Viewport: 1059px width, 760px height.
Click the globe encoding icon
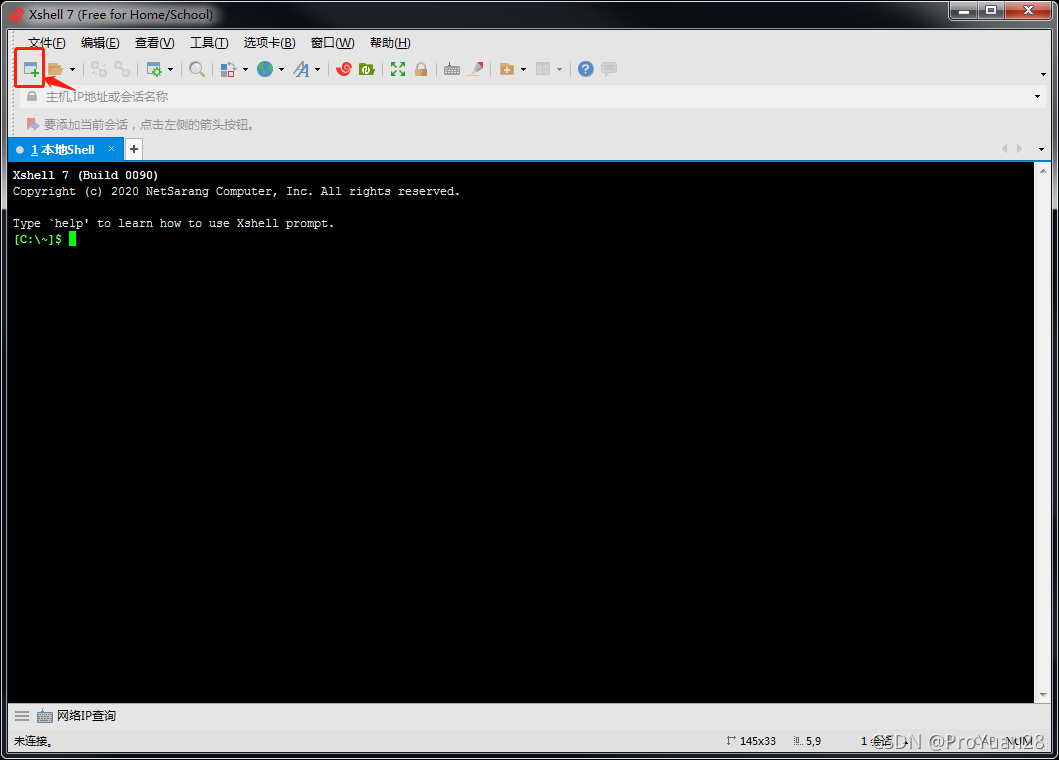click(265, 69)
